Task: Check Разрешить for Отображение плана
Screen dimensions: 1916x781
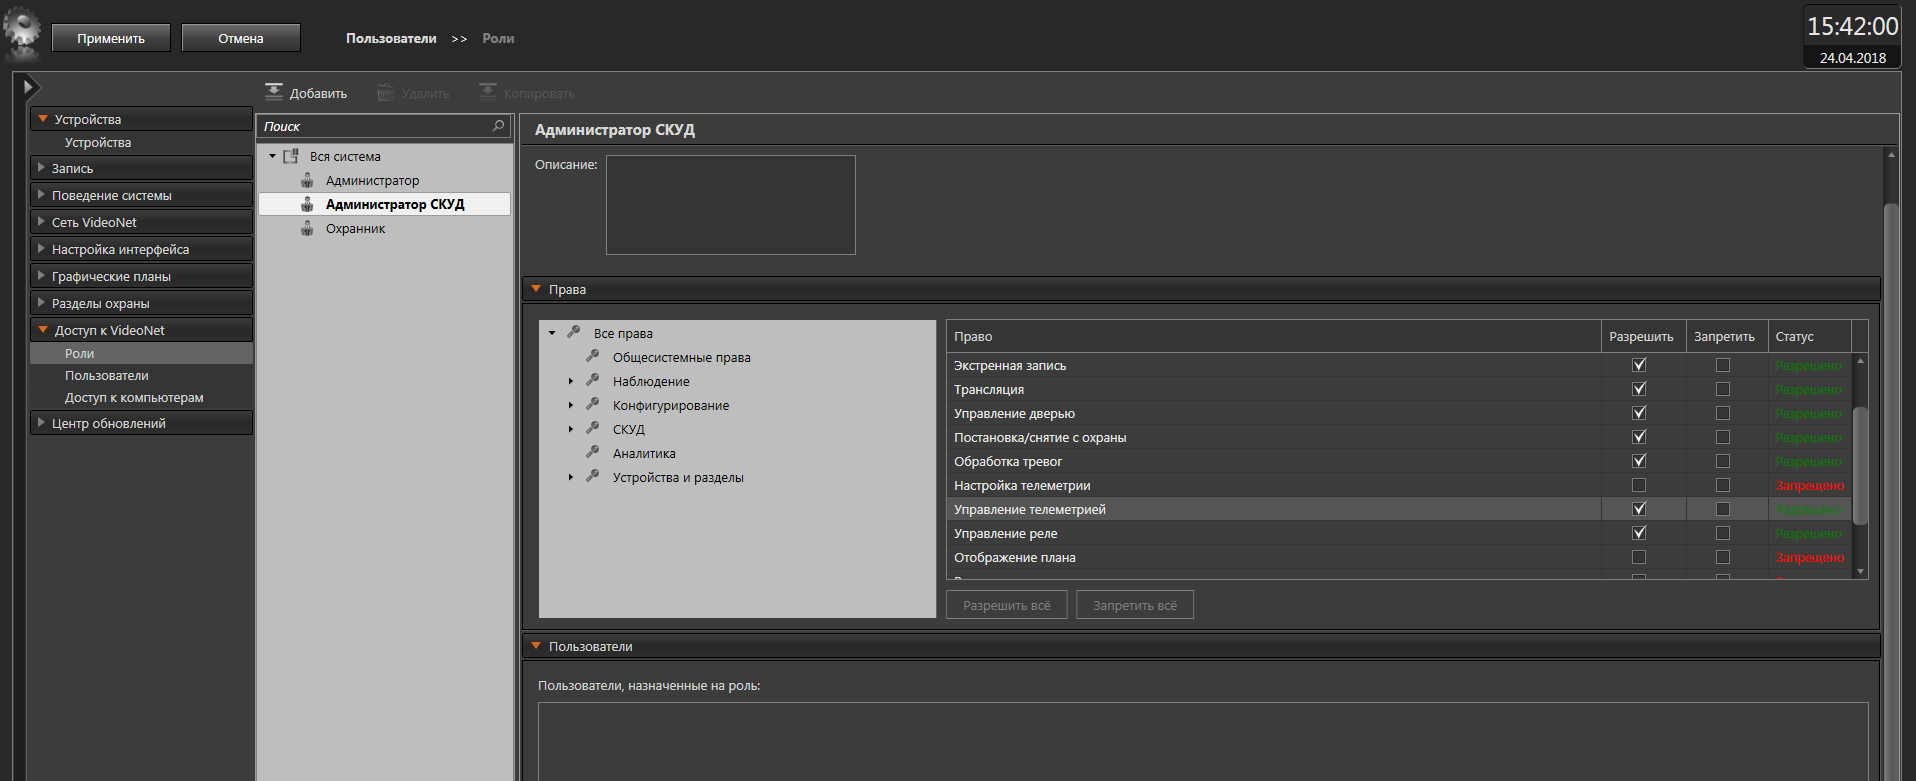Action: click(1639, 557)
